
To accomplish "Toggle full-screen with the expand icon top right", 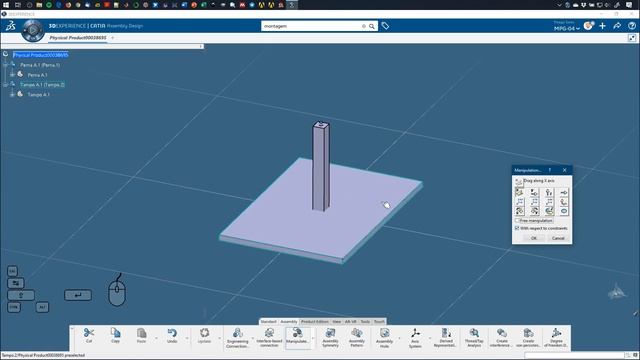I will pyautogui.click(x=632, y=38).
